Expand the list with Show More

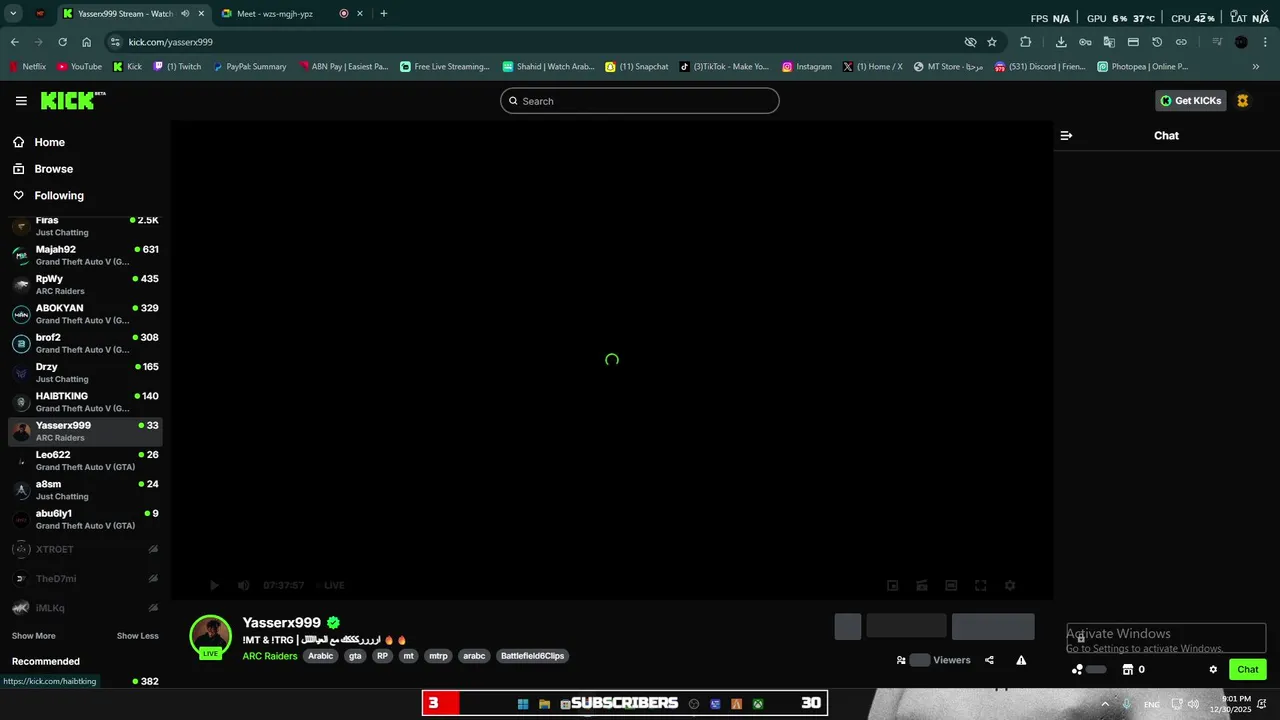34,636
